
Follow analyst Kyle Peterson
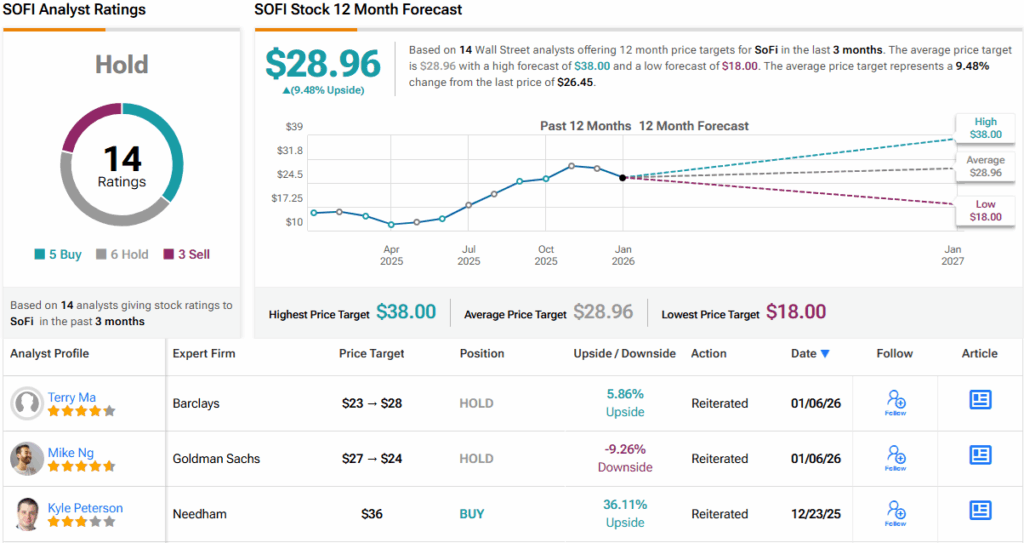click(895, 513)
